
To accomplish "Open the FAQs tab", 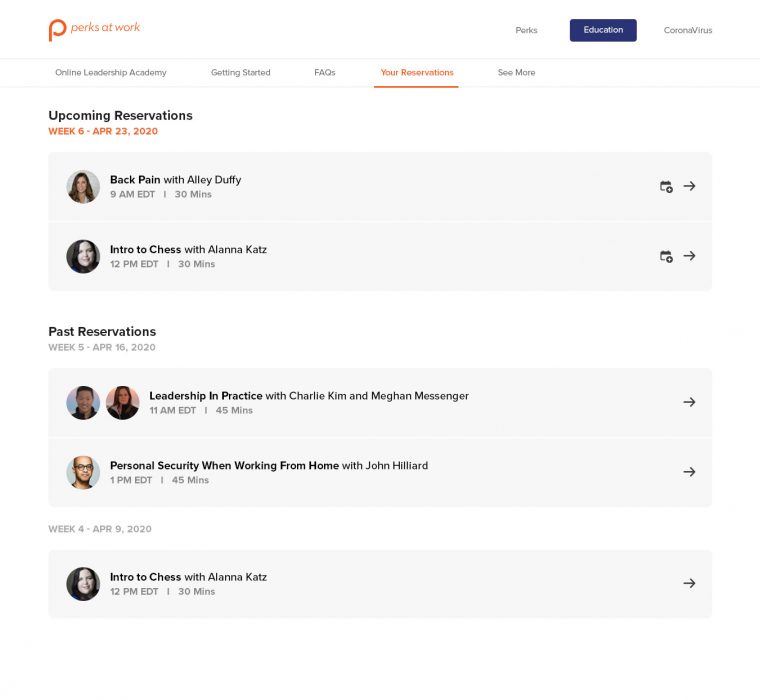I will point(324,73).
